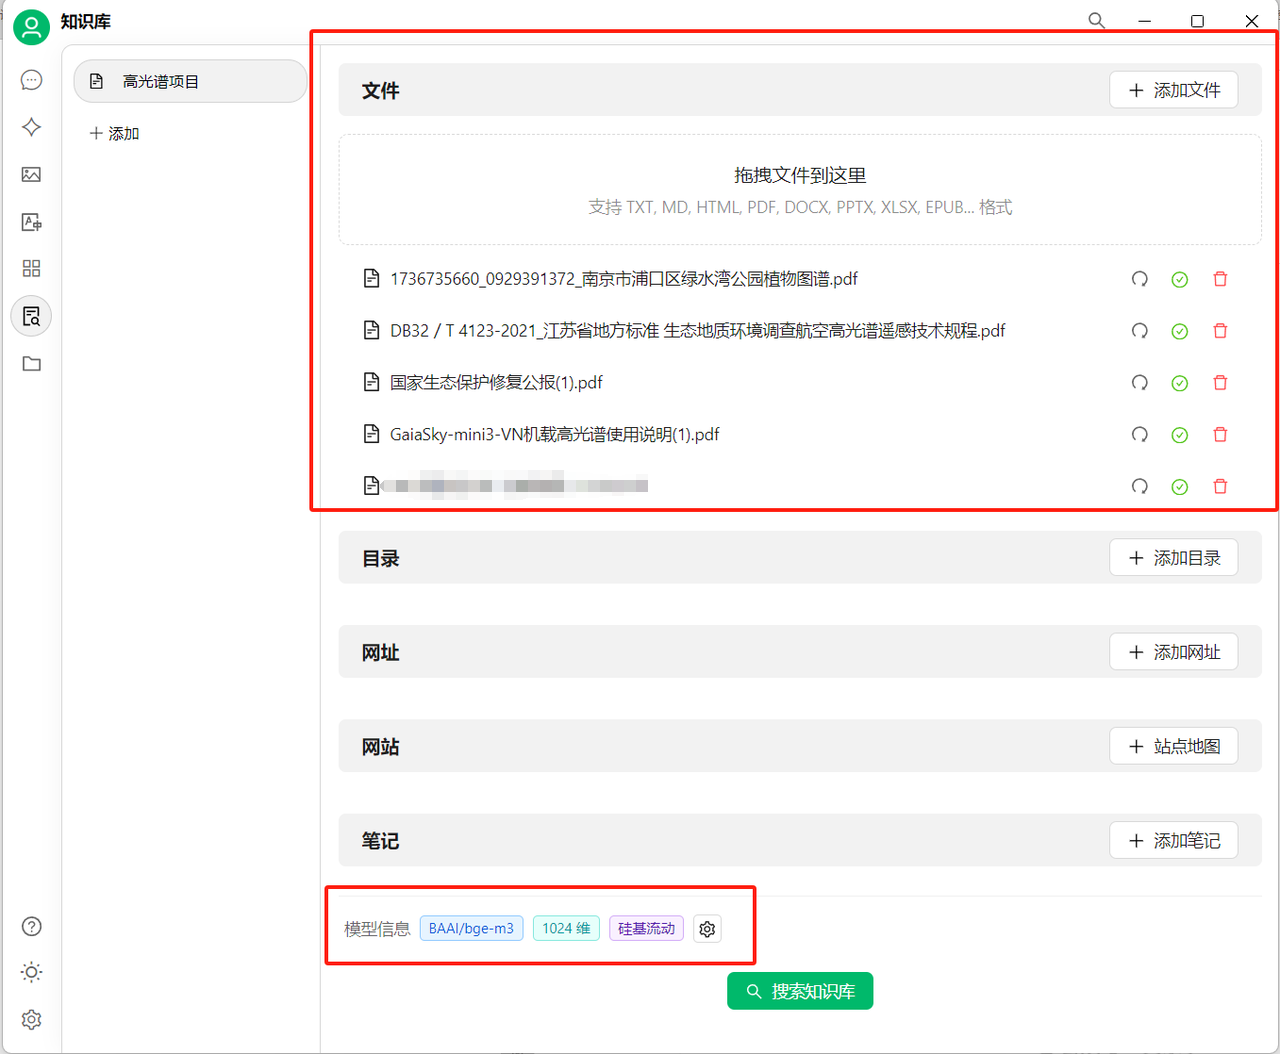
Task: Open embedding model settings gear beside 模型信息
Action: point(707,929)
